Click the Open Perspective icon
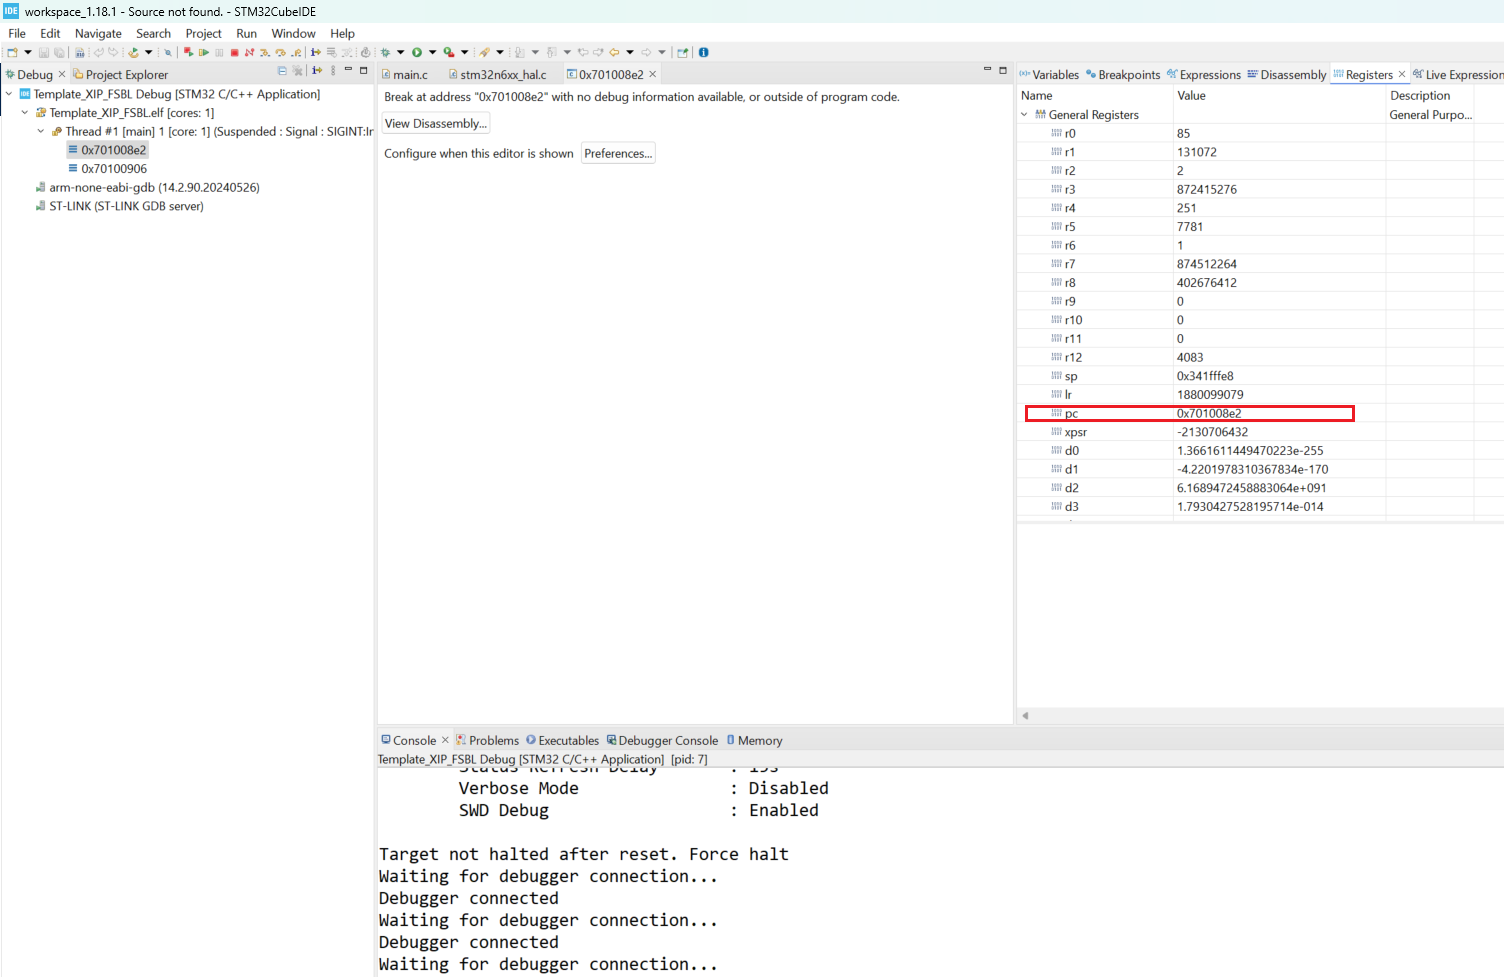Viewport: 1504px width, 977px height. pyautogui.click(x=682, y=52)
